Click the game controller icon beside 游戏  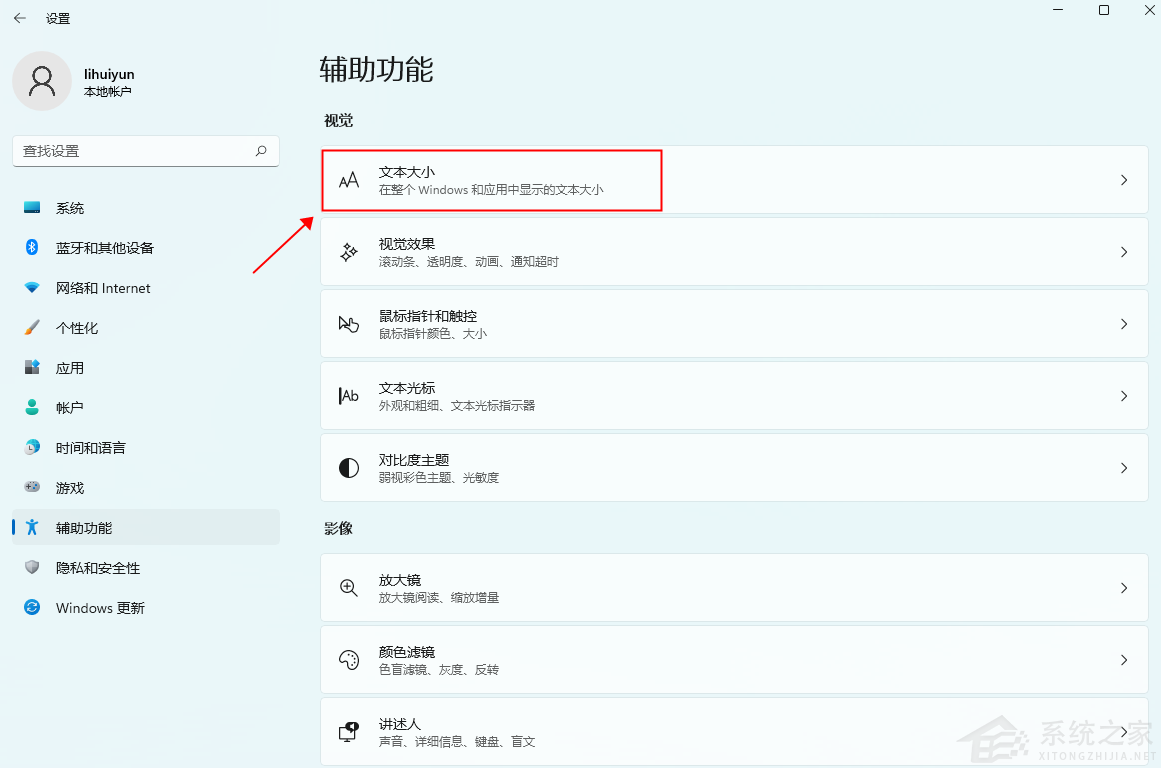[32, 487]
